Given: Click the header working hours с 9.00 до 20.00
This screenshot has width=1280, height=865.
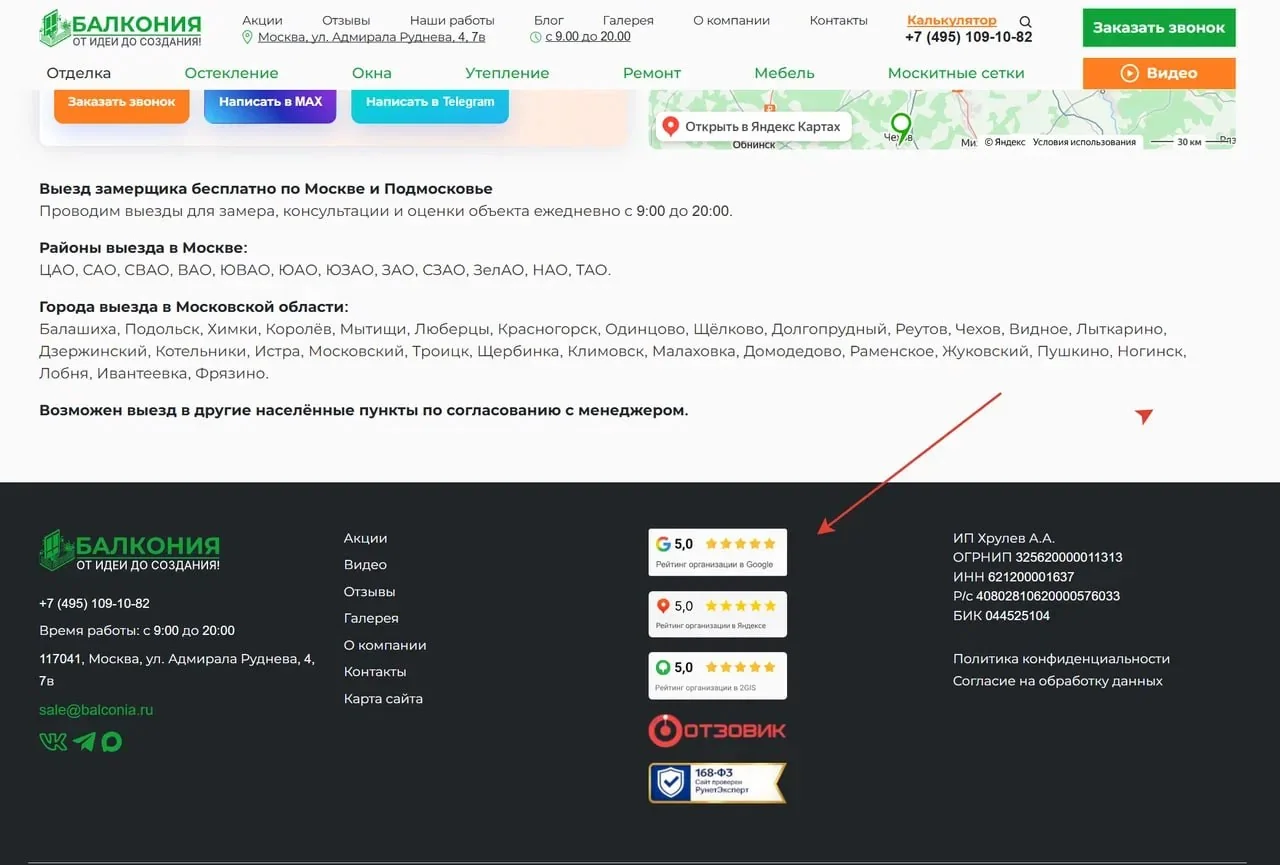Looking at the screenshot, I should point(587,37).
